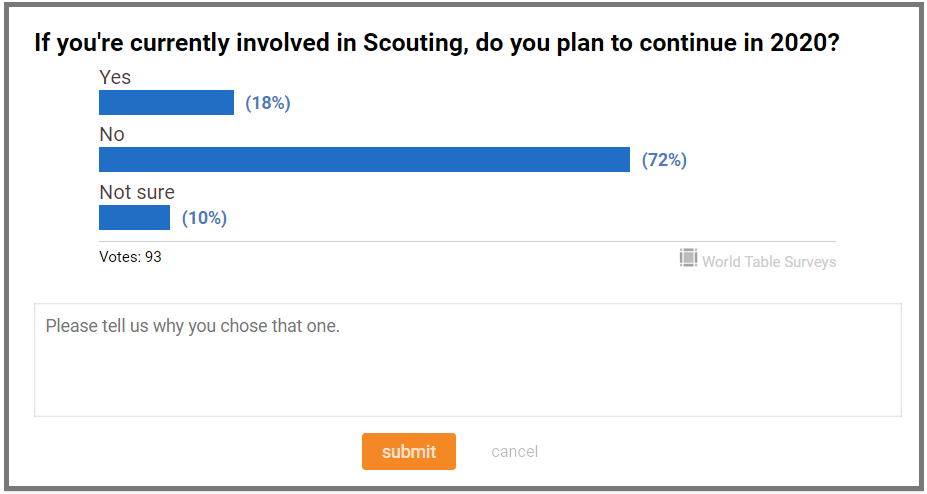Click the (10%) percentage label
This screenshot has width=927, height=494.
point(205,218)
